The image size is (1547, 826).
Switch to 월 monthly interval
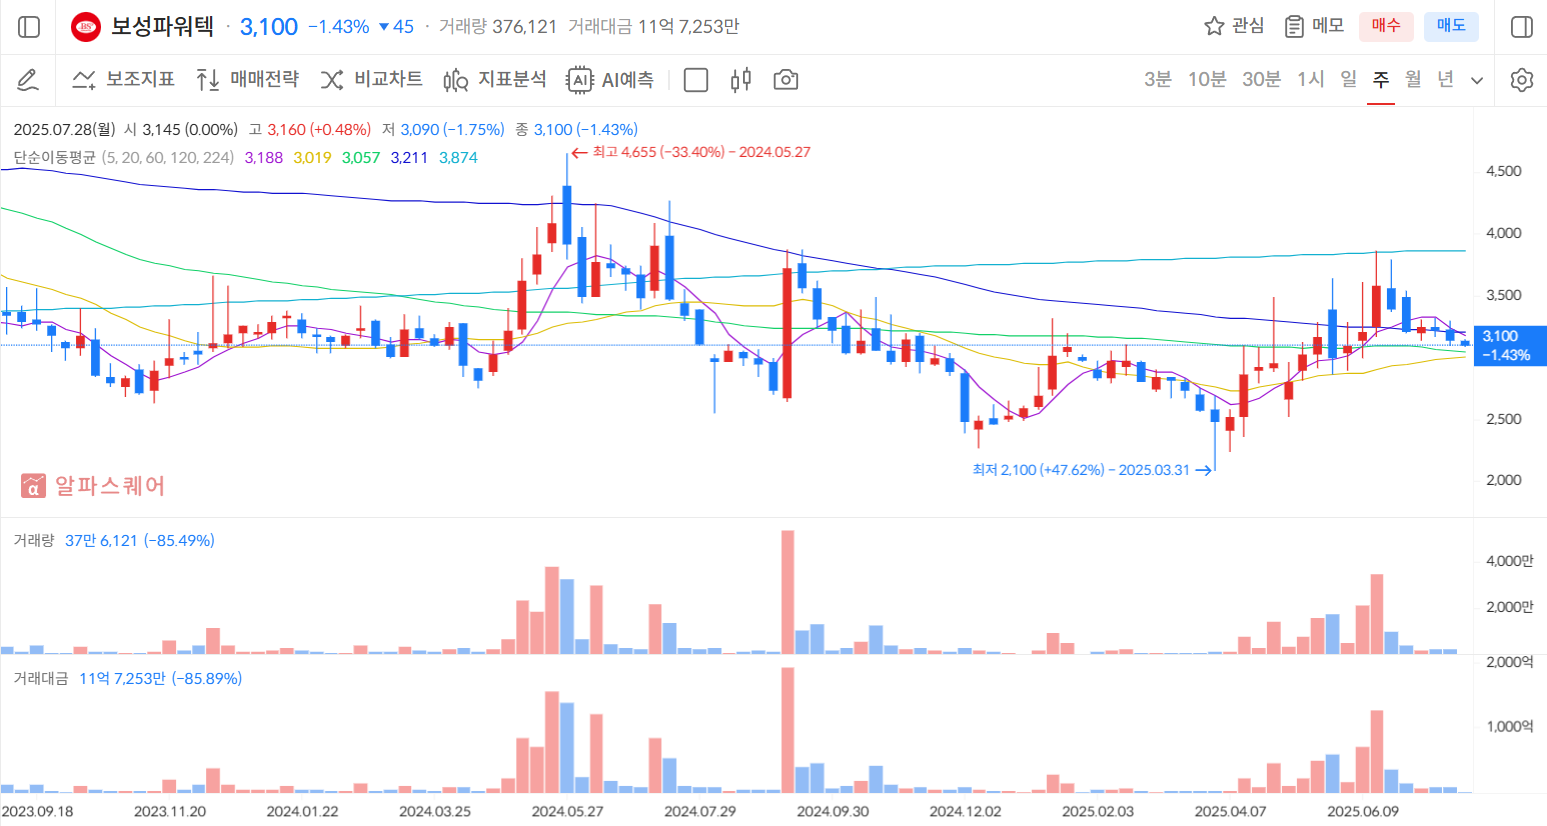coord(1413,79)
